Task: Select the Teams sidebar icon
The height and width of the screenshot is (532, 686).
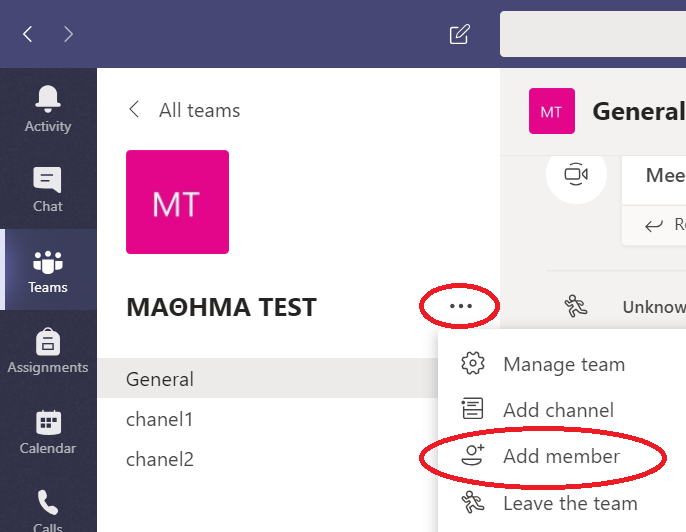Action: point(48,270)
